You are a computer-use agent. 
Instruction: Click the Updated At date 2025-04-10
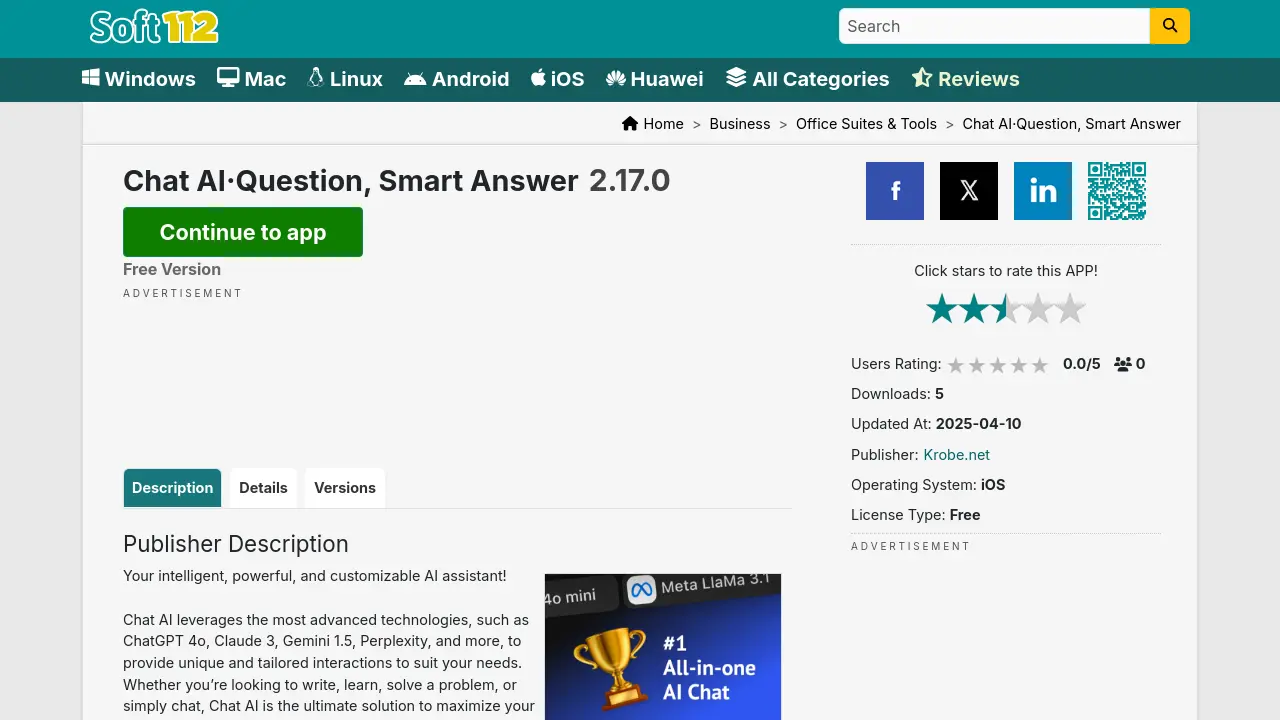(979, 424)
